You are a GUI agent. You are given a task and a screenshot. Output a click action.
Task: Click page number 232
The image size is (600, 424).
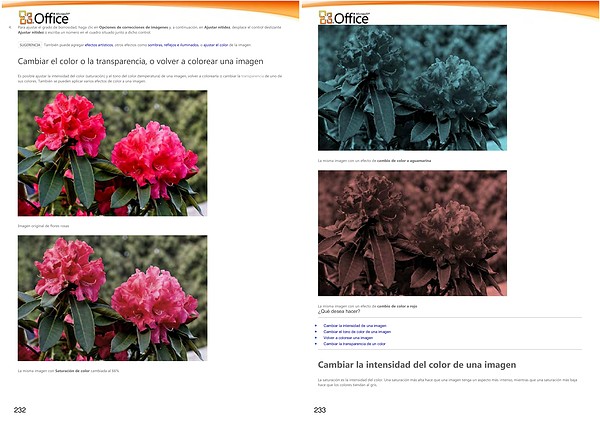tap(20, 411)
